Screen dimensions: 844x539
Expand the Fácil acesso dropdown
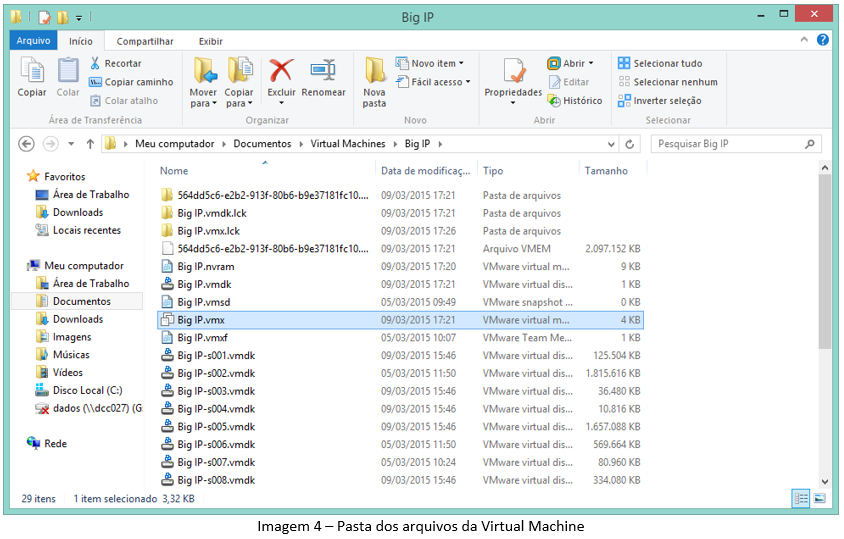pyautogui.click(x=433, y=82)
